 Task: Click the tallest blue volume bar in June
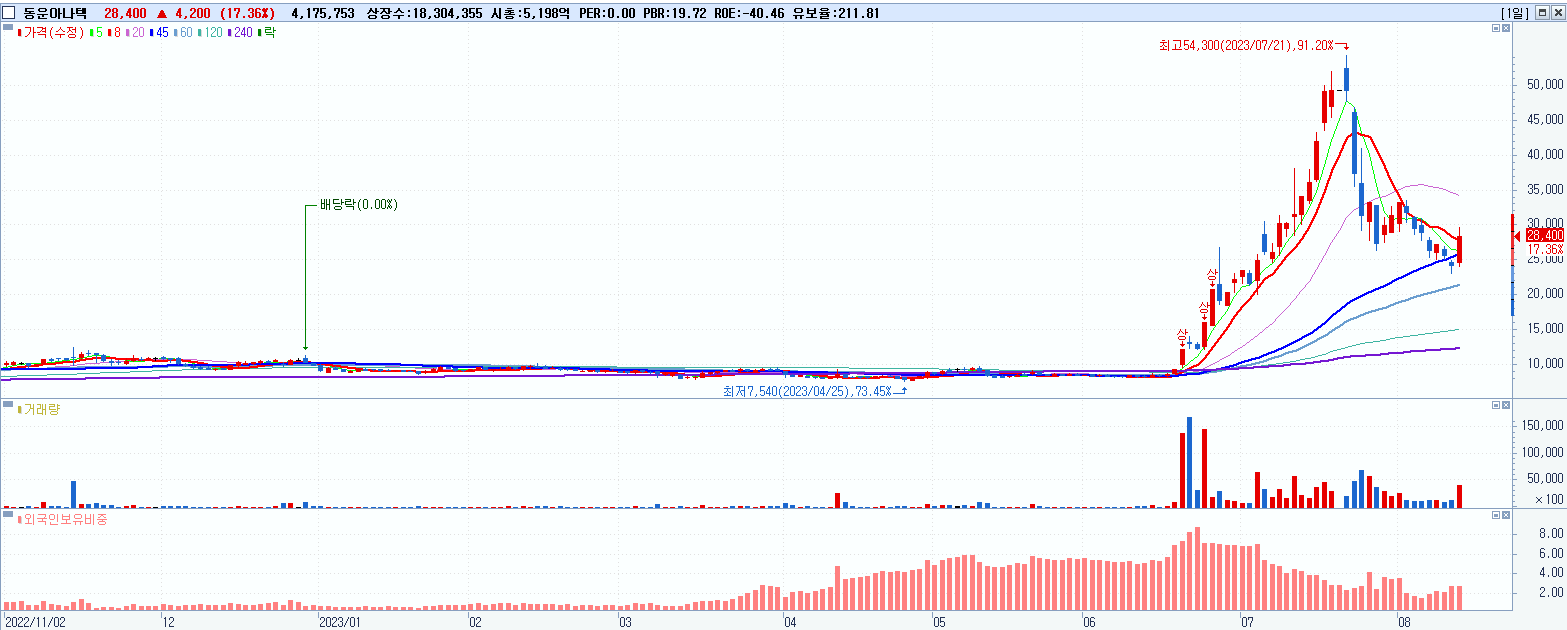coord(1189,462)
